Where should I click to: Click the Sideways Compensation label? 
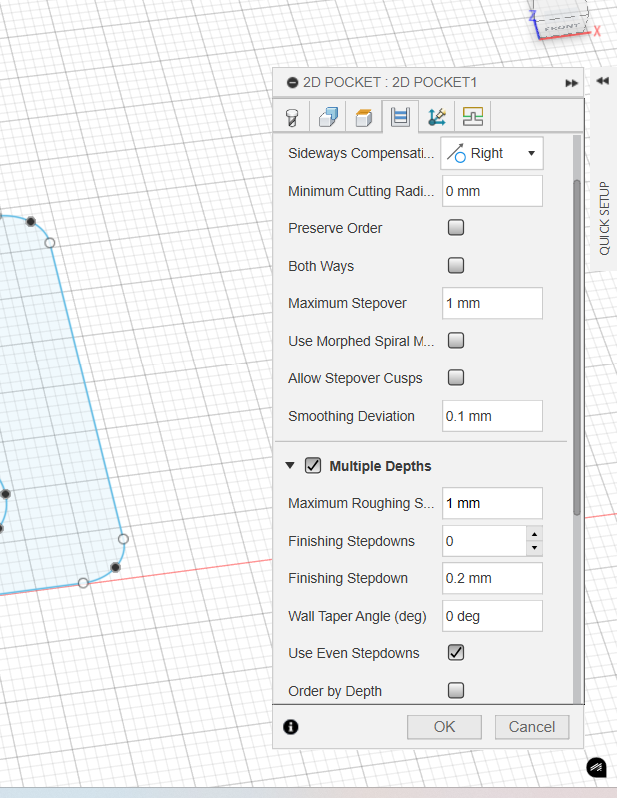[361, 153]
